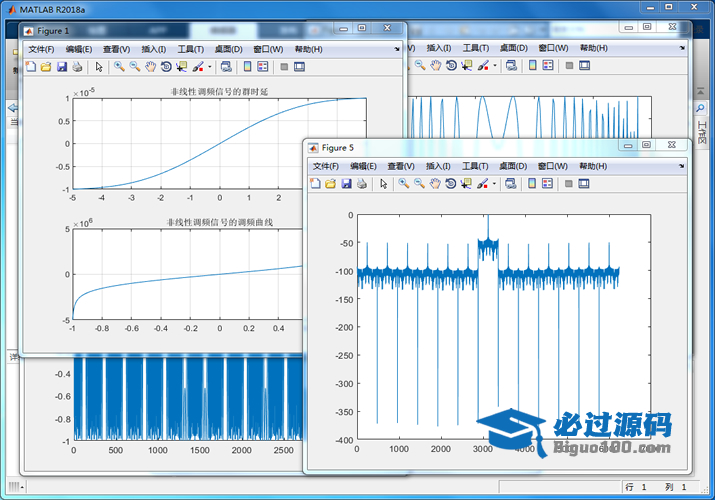
Task: Print the figure from Figure 5 toolbar
Action: 362,184
